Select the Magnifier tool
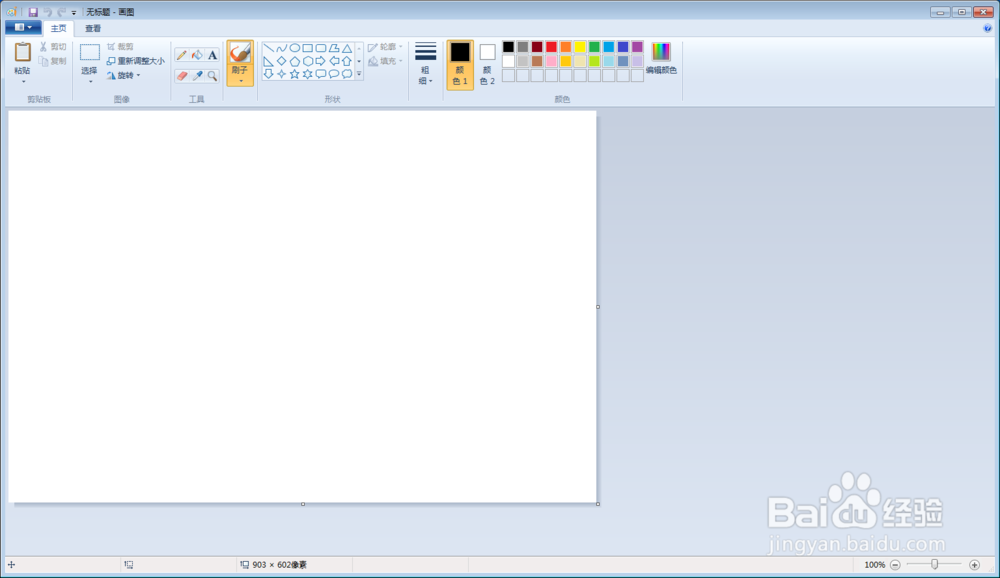The image size is (1000, 578). click(212, 76)
